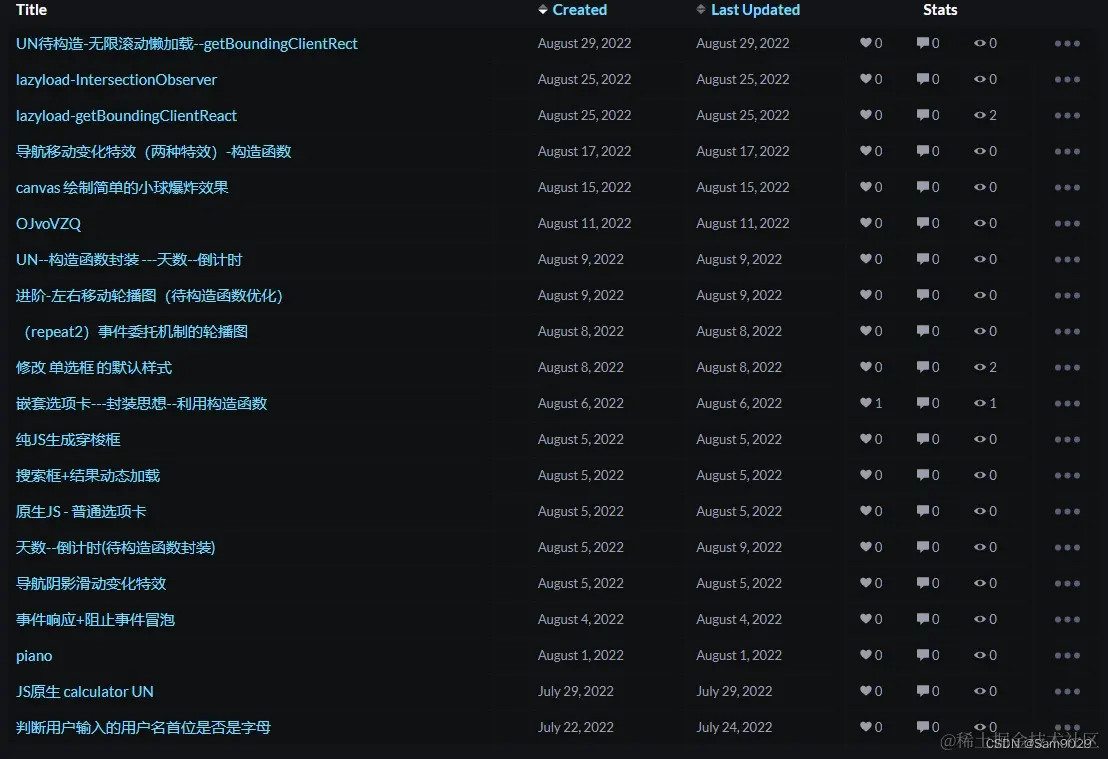Open more options for 修改 单选框 的默认样式 row
Image resolution: width=1108 pixels, height=759 pixels.
pyautogui.click(x=1067, y=367)
